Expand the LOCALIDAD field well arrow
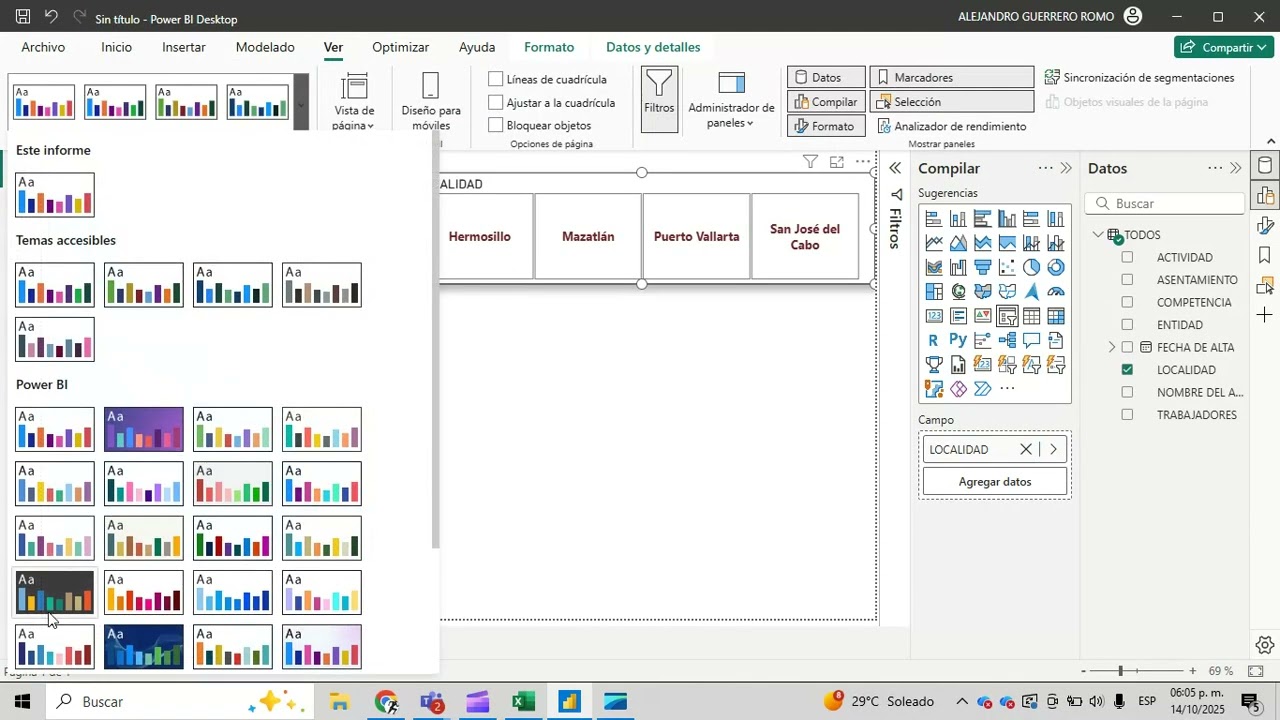This screenshot has width=1280, height=720. click(x=1053, y=450)
